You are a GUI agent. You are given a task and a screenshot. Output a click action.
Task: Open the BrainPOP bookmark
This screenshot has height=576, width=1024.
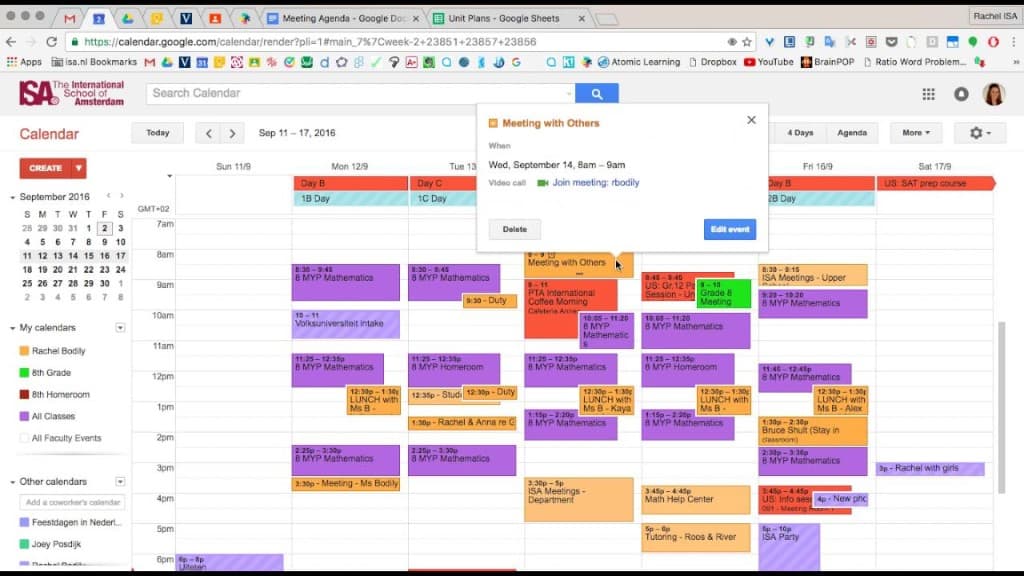(x=827, y=62)
